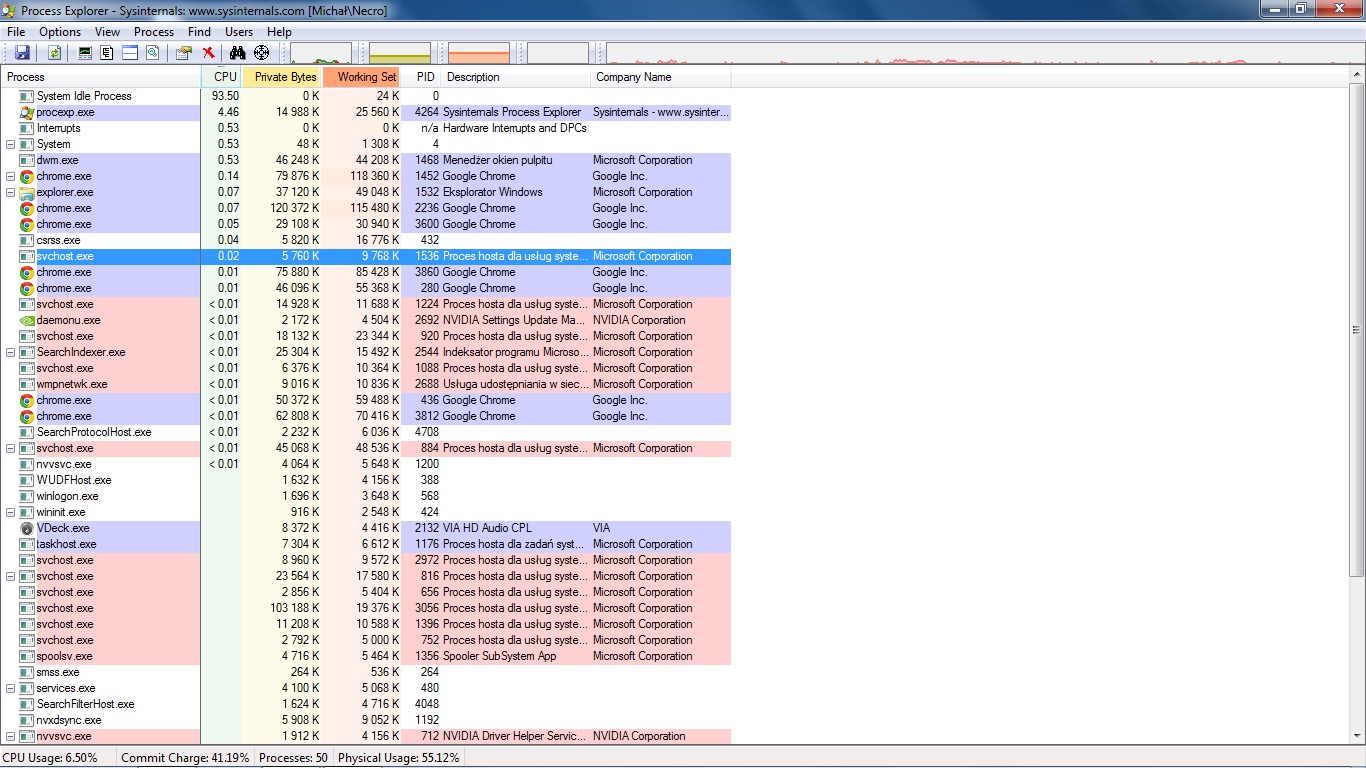This screenshot has height=768, width=1366.
Task: Collapse the explorer.exe tree node
Action: click(x=11, y=192)
